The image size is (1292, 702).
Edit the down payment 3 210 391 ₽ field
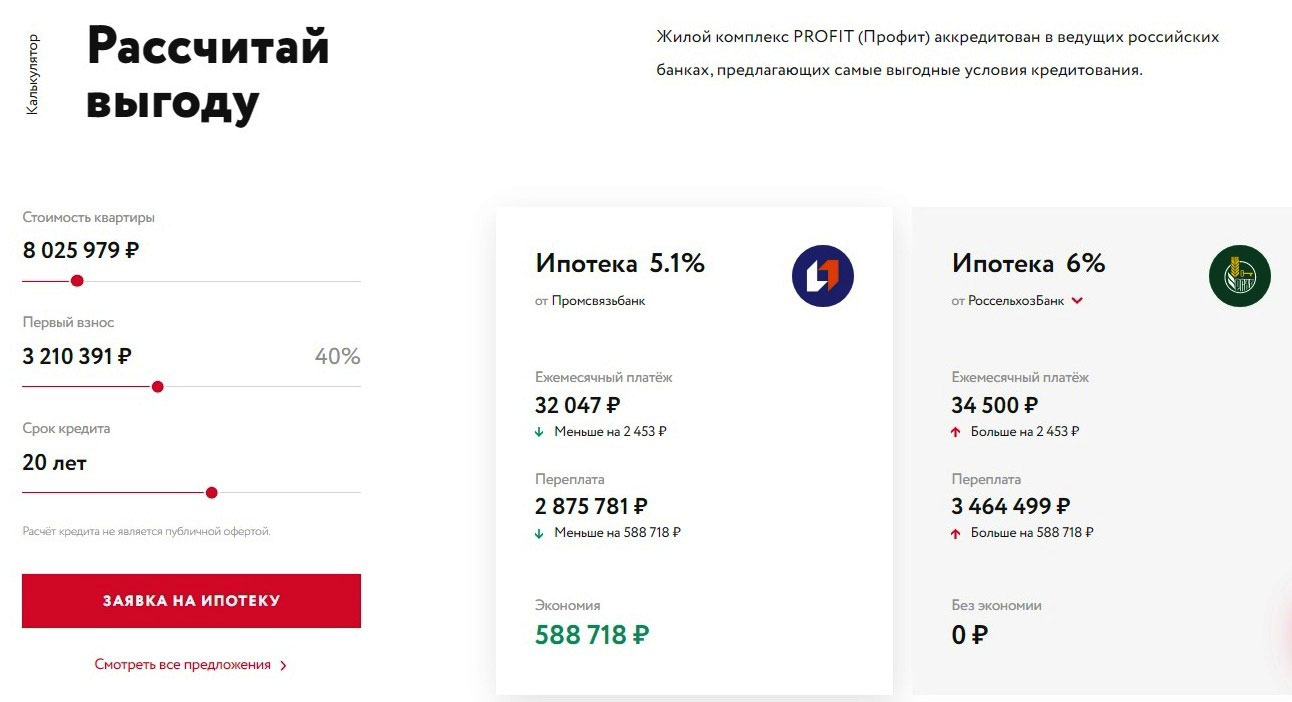77,356
